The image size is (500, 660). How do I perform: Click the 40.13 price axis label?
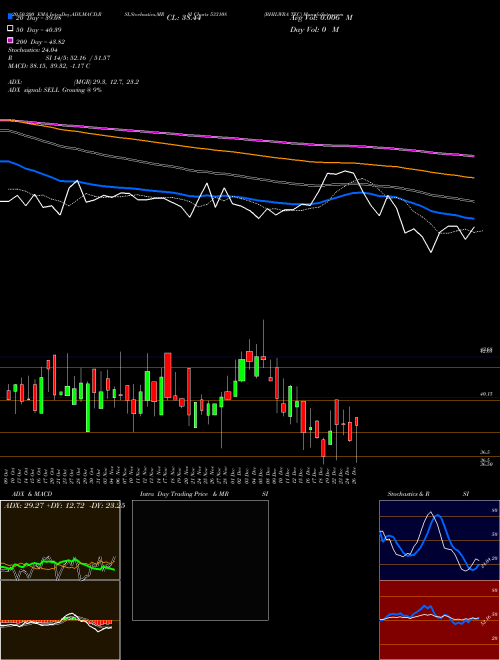coord(486,394)
